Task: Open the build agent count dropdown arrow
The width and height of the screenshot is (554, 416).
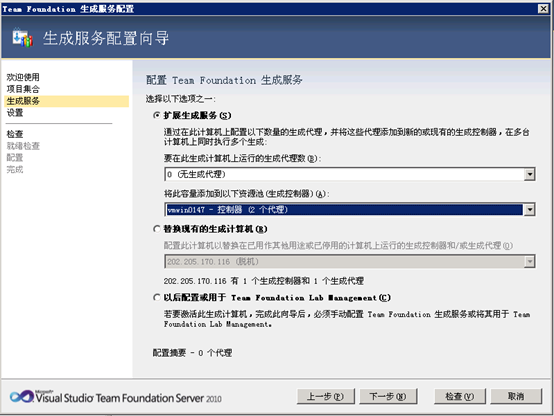Action: [x=529, y=174]
